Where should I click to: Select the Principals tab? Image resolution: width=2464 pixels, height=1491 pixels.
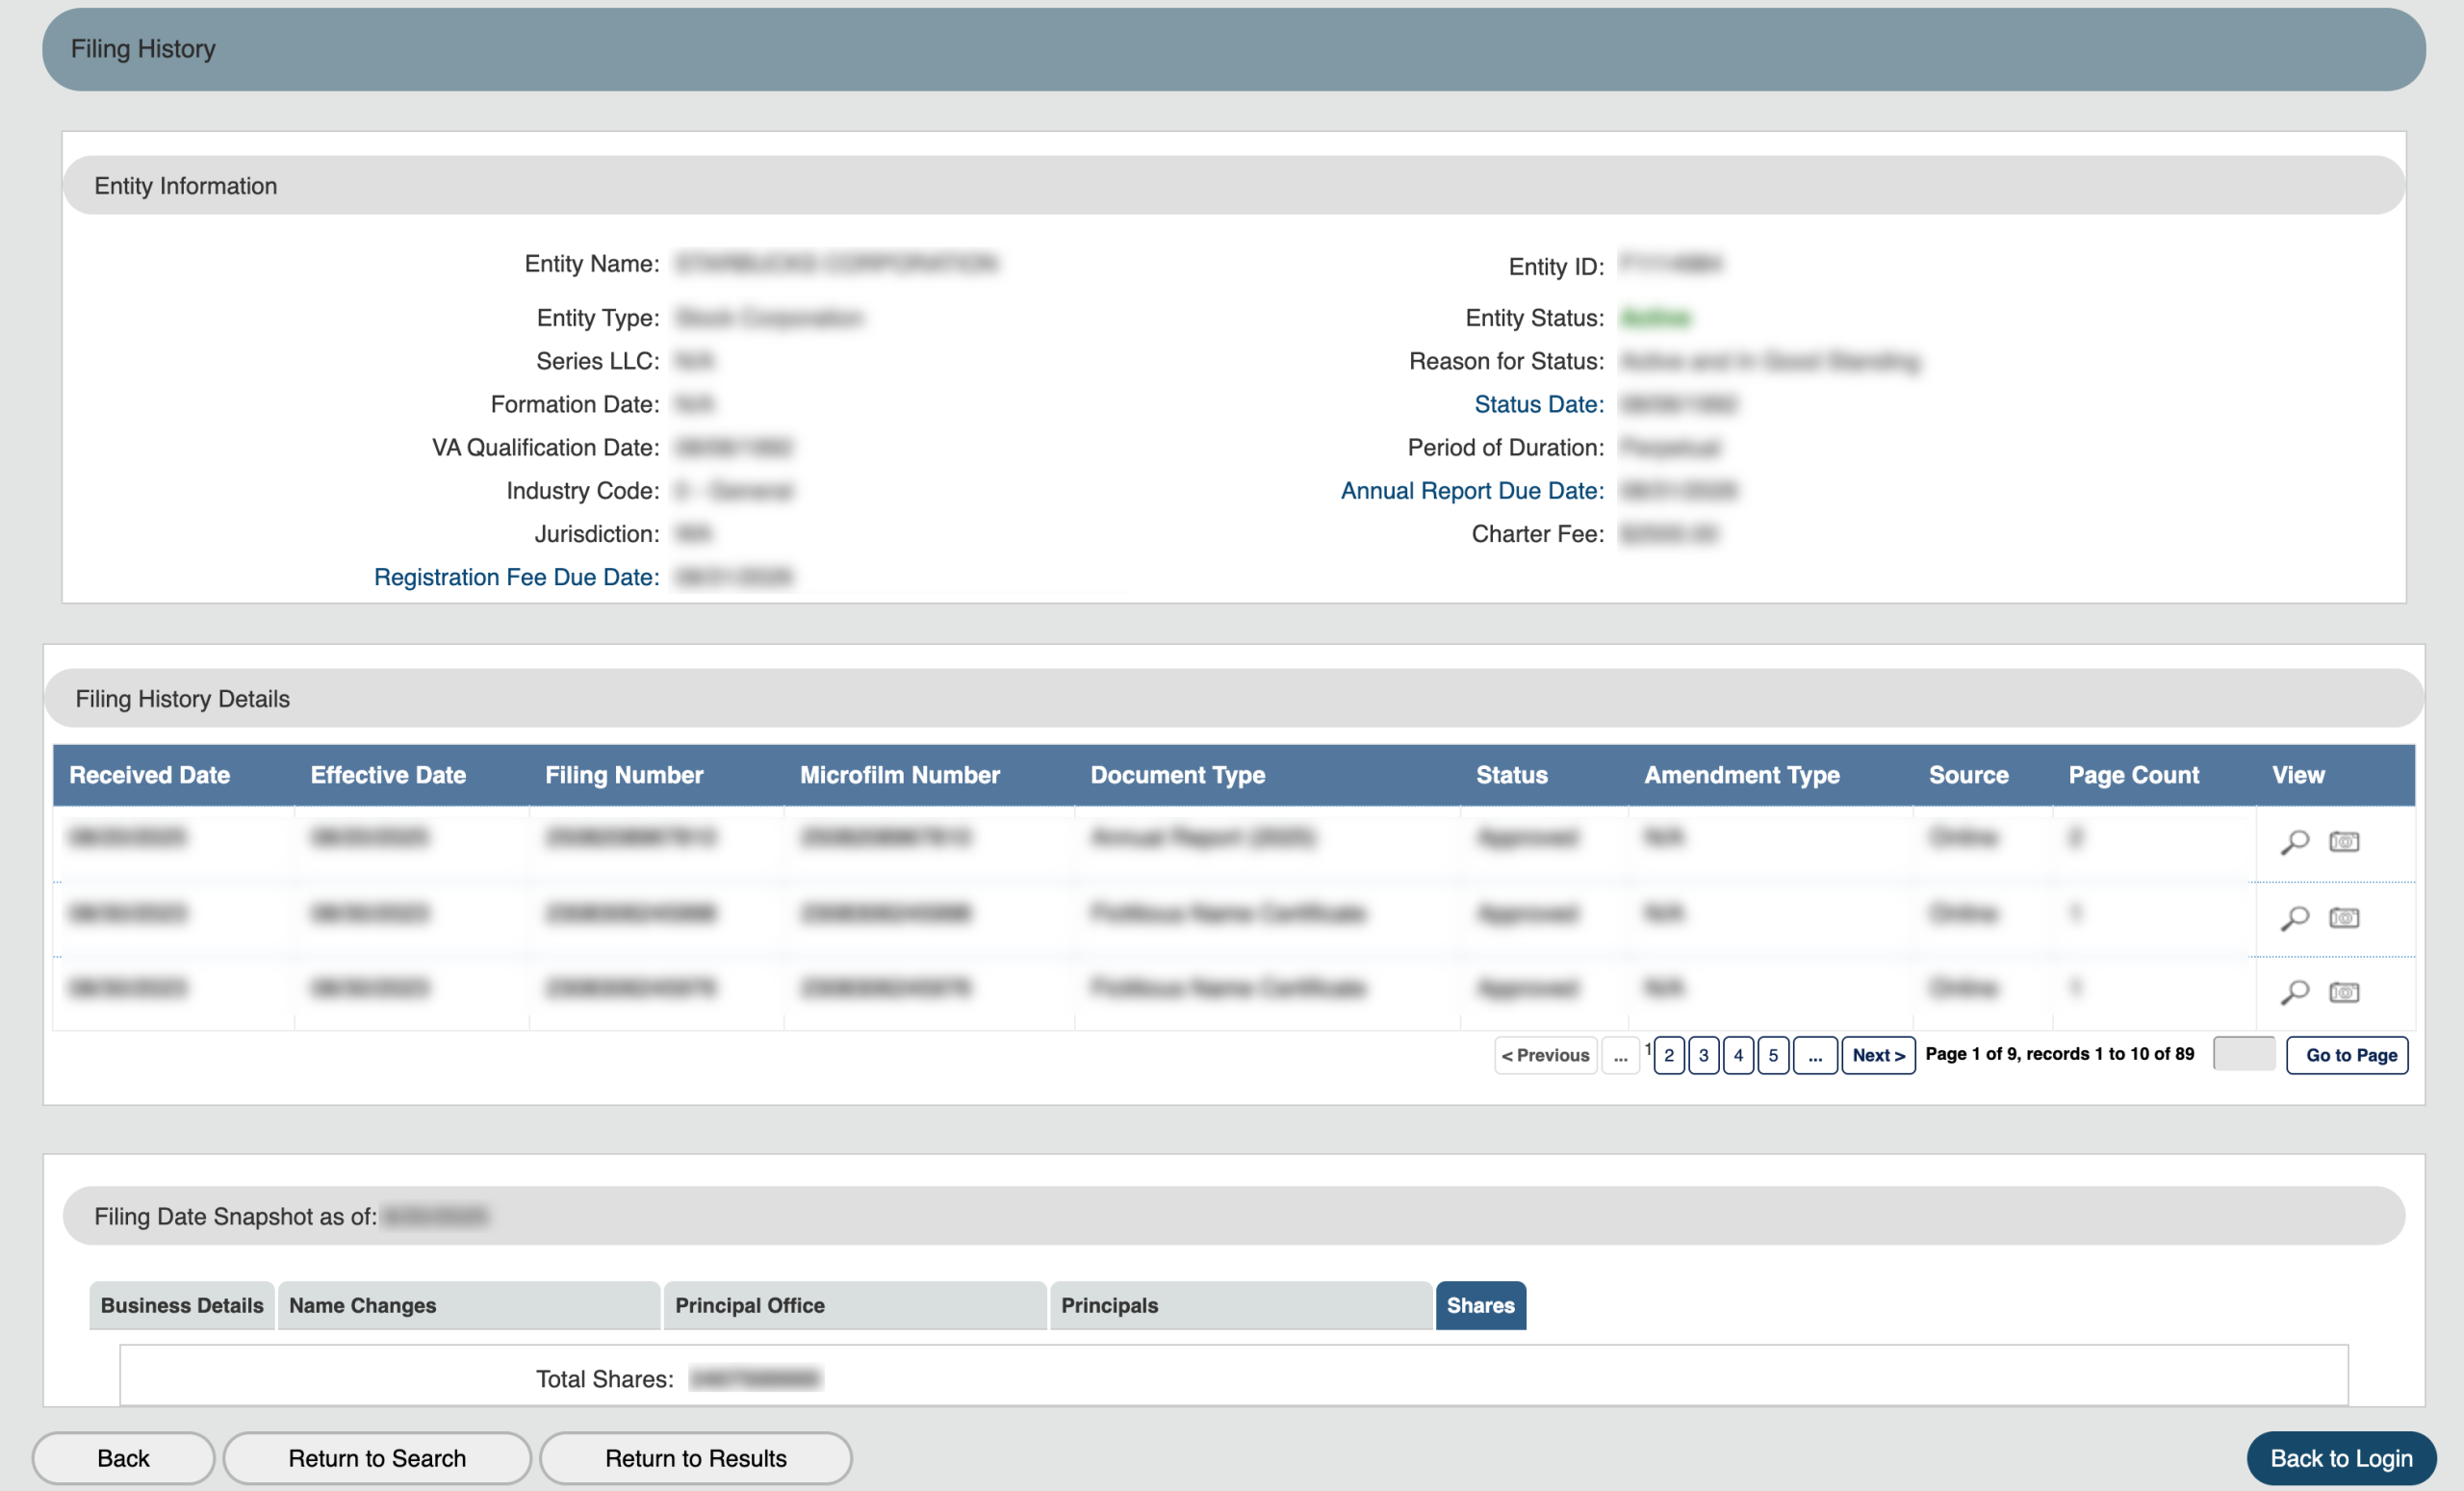[1241, 1305]
